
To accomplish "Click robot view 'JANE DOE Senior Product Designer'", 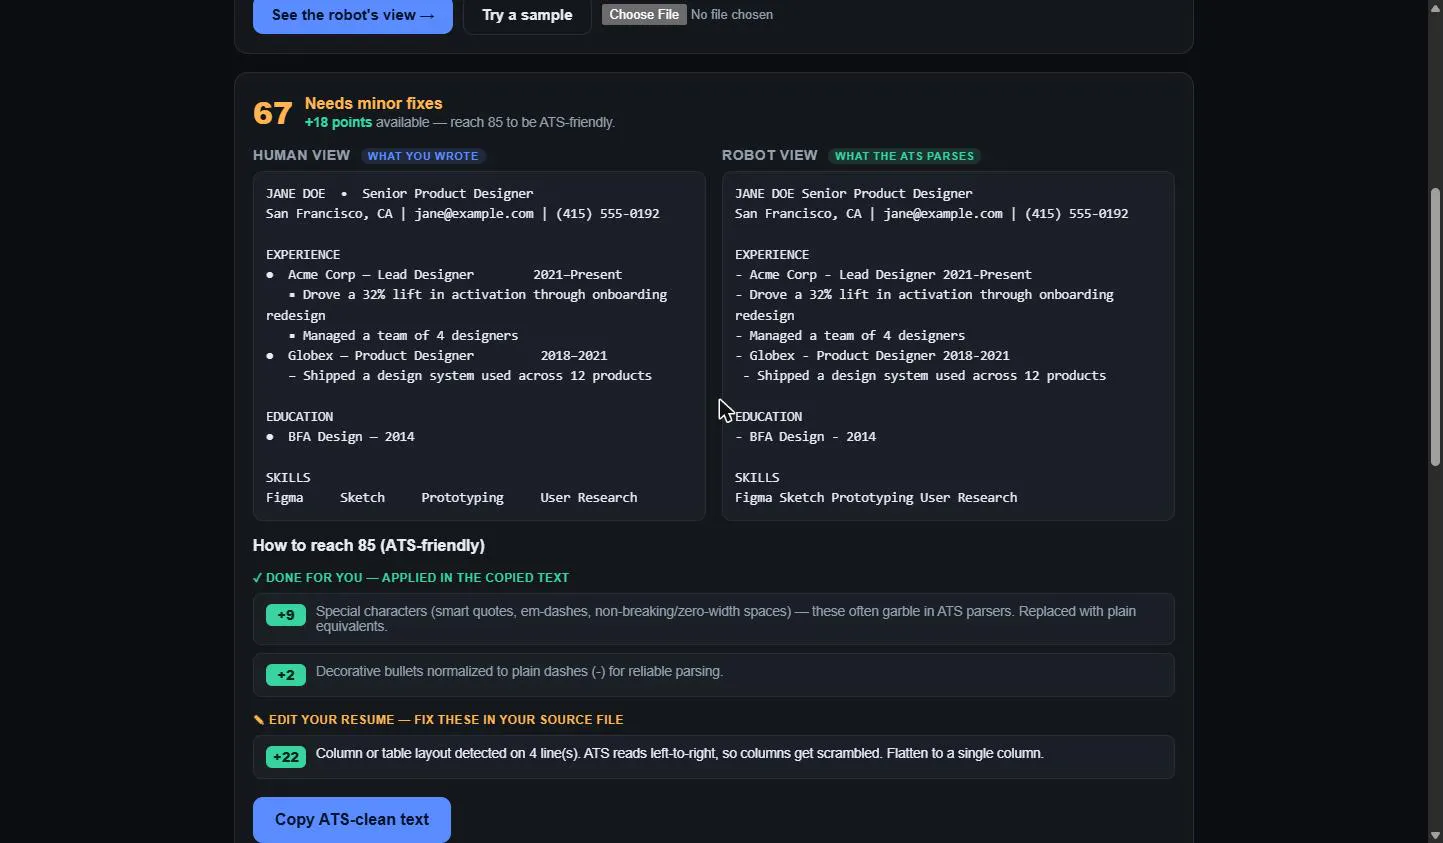I will (x=853, y=193).
